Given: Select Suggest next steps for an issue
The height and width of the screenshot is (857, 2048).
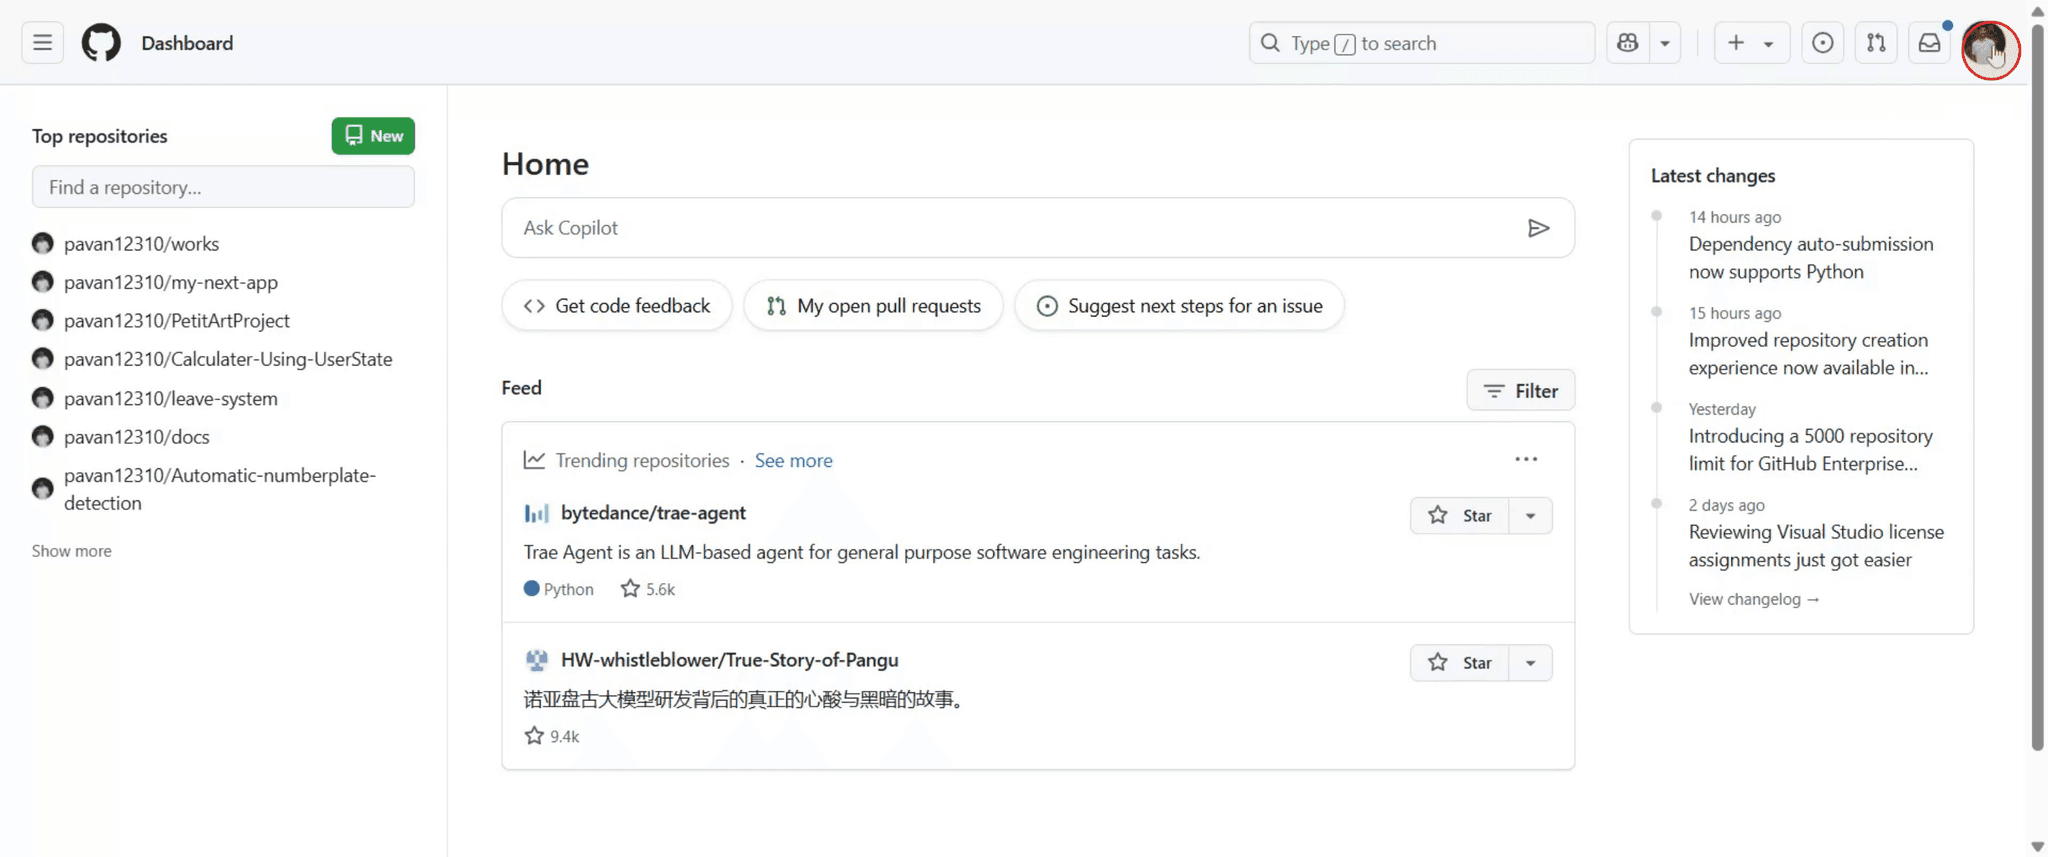Looking at the screenshot, I should pyautogui.click(x=1179, y=306).
